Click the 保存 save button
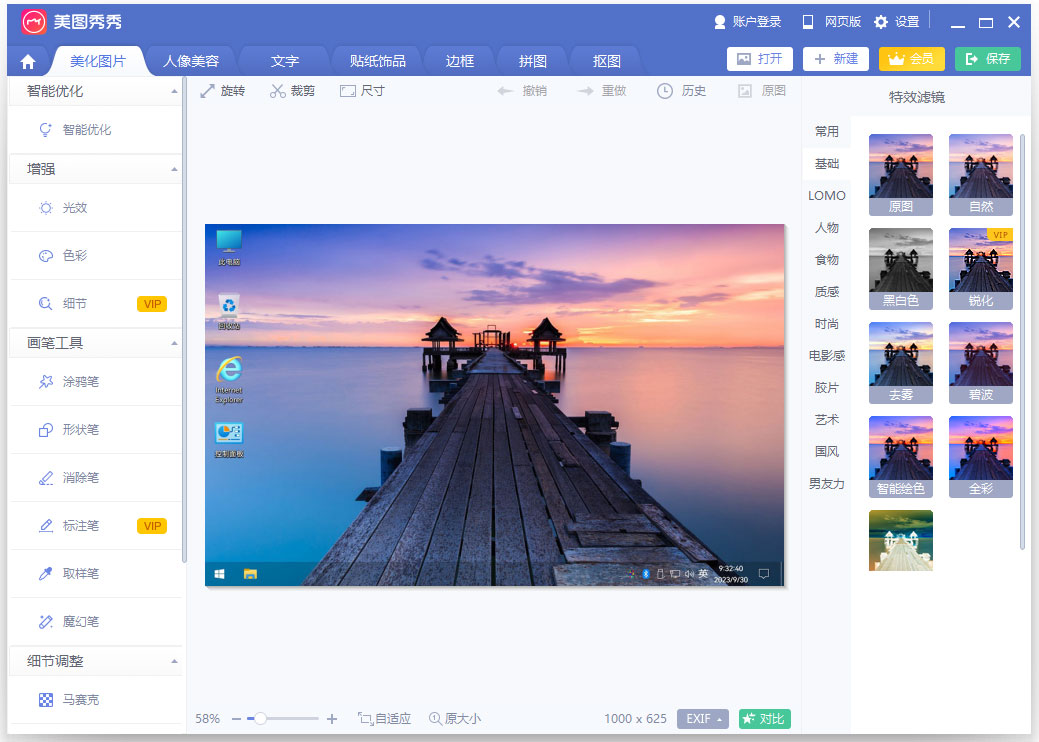This screenshot has width=1039, height=742. pos(987,59)
